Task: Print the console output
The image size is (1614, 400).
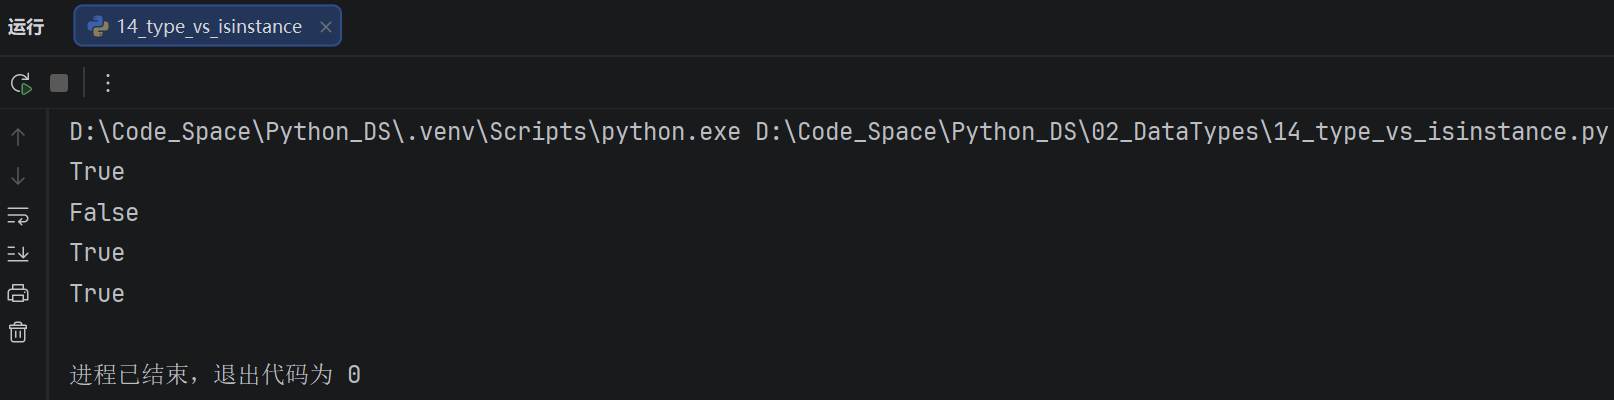Action: coord(18,293)
